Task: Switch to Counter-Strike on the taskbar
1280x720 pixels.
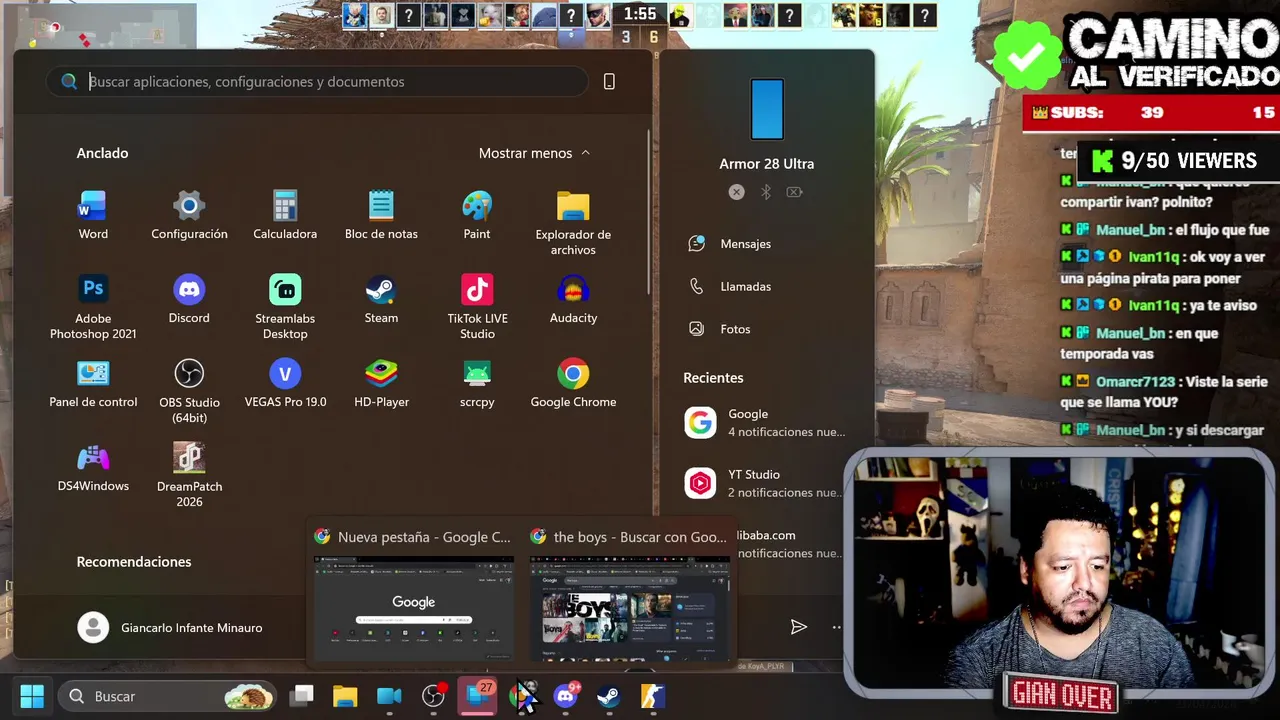Action: click(654, 696)
